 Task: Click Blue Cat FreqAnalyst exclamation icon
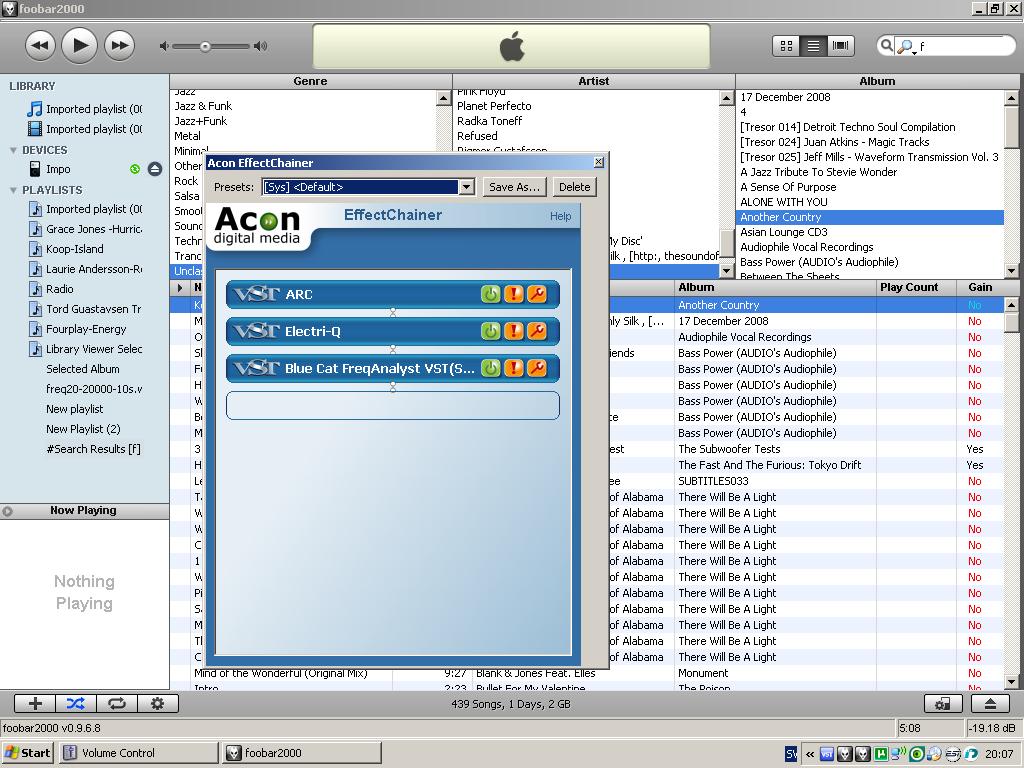coord(514,368)
